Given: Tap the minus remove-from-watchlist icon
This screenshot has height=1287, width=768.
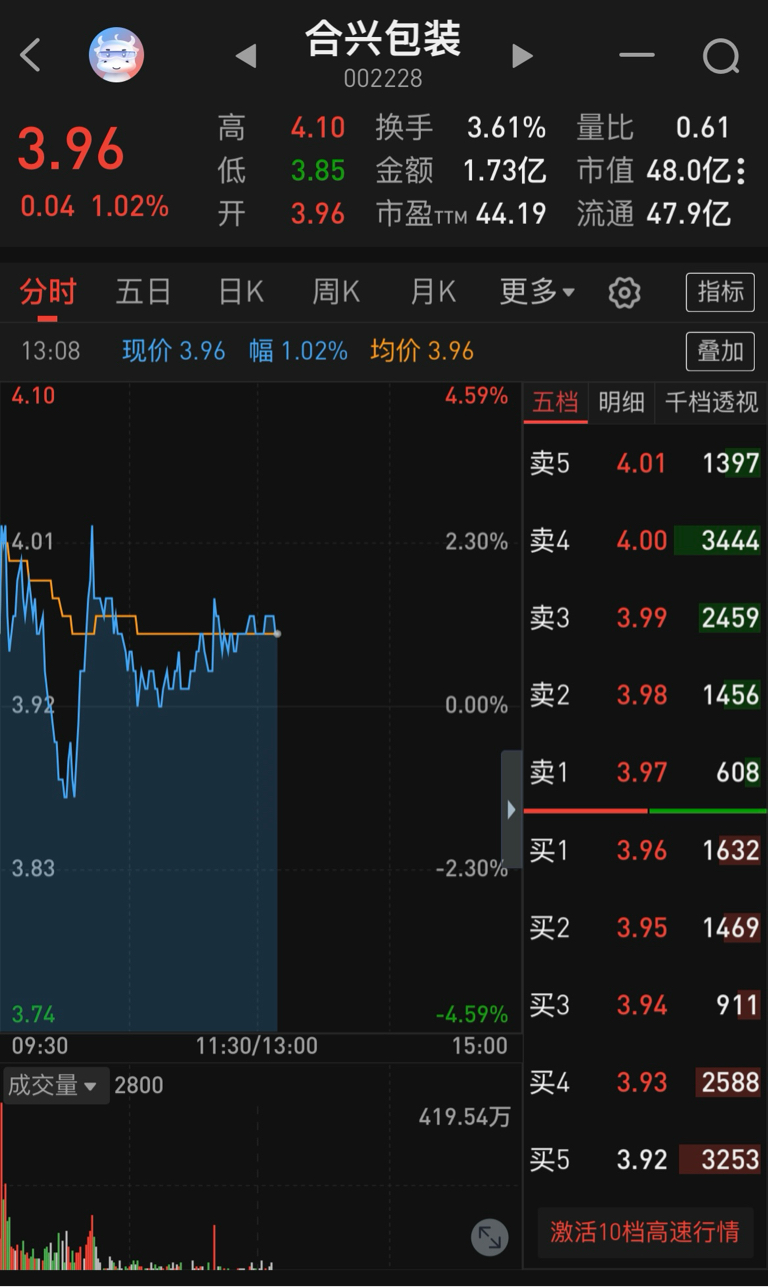Looking at the screenshot, I should point(636,56).
